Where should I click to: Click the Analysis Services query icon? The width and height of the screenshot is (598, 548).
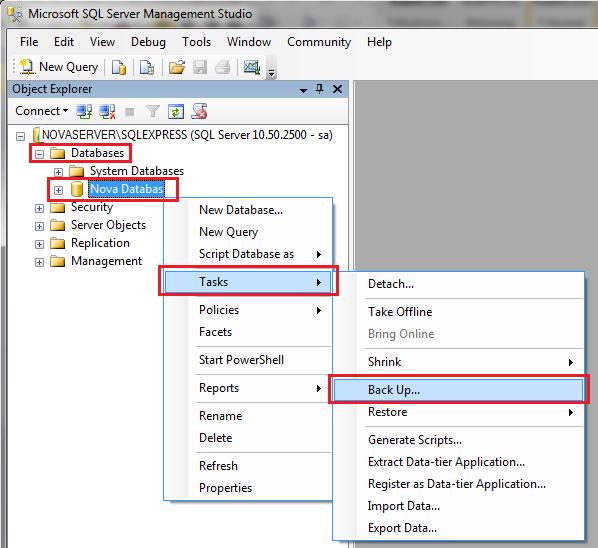click(x=147, y=67)
